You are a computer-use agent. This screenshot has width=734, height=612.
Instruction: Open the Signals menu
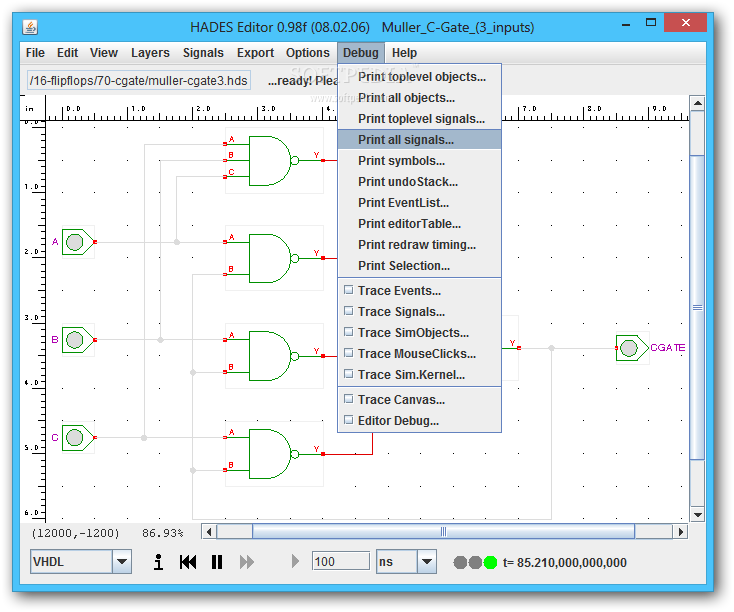(203, 53)
